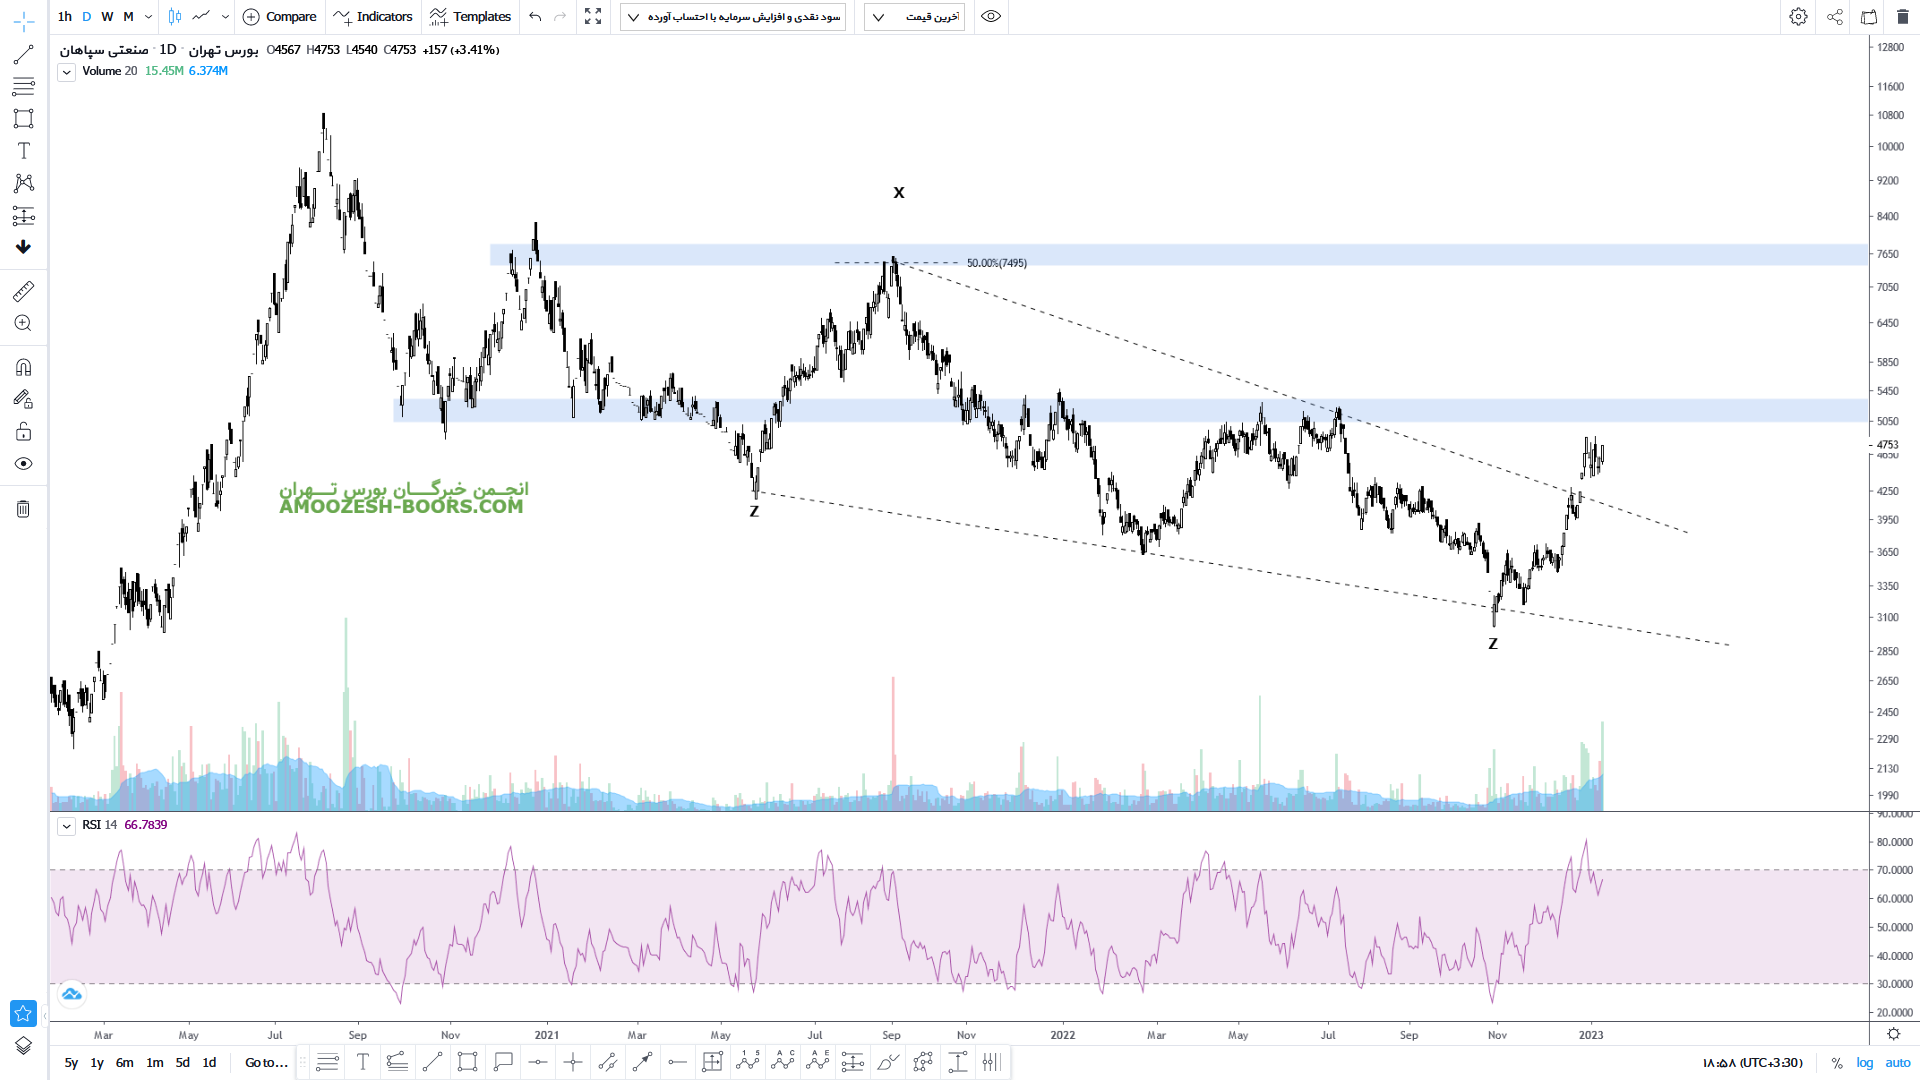Toggle log scale in the bottom right
This screenshot has width=1920, height=1080.
click(x=1865, y=1062)
